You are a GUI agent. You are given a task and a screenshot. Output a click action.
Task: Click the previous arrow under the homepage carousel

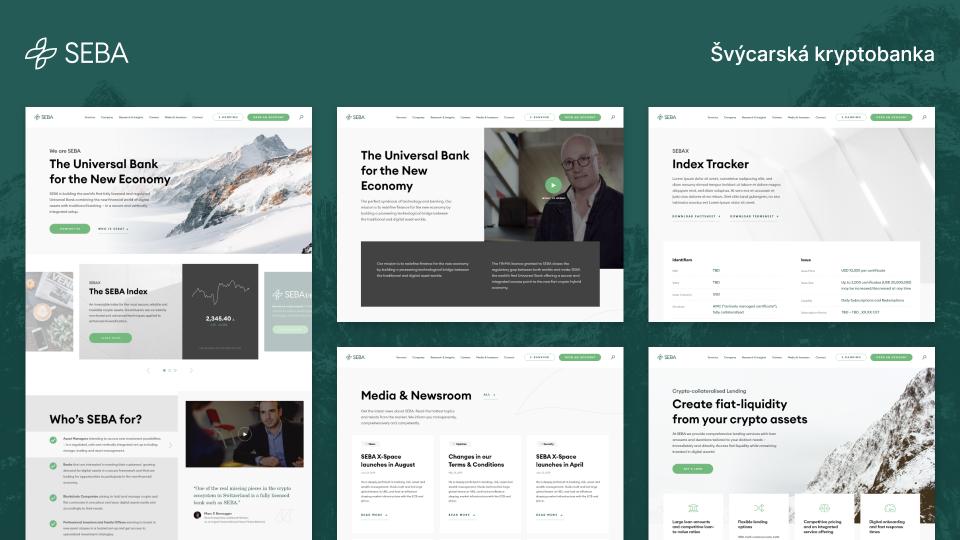tap(148, 370)
